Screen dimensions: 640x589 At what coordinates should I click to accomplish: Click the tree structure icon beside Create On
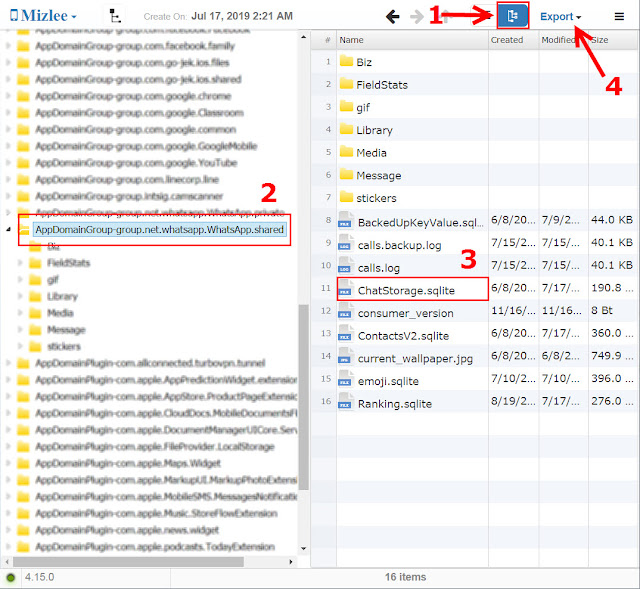click(x=115, y=16)
